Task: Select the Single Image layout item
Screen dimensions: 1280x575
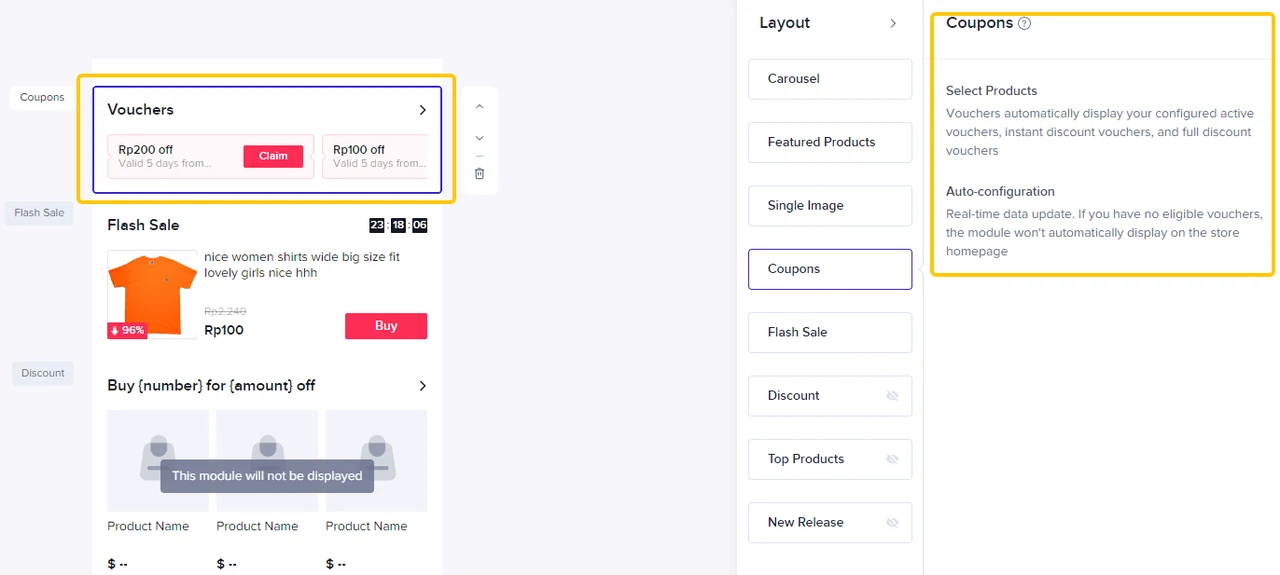Action: pyautogui.click(x=829, y=205)
